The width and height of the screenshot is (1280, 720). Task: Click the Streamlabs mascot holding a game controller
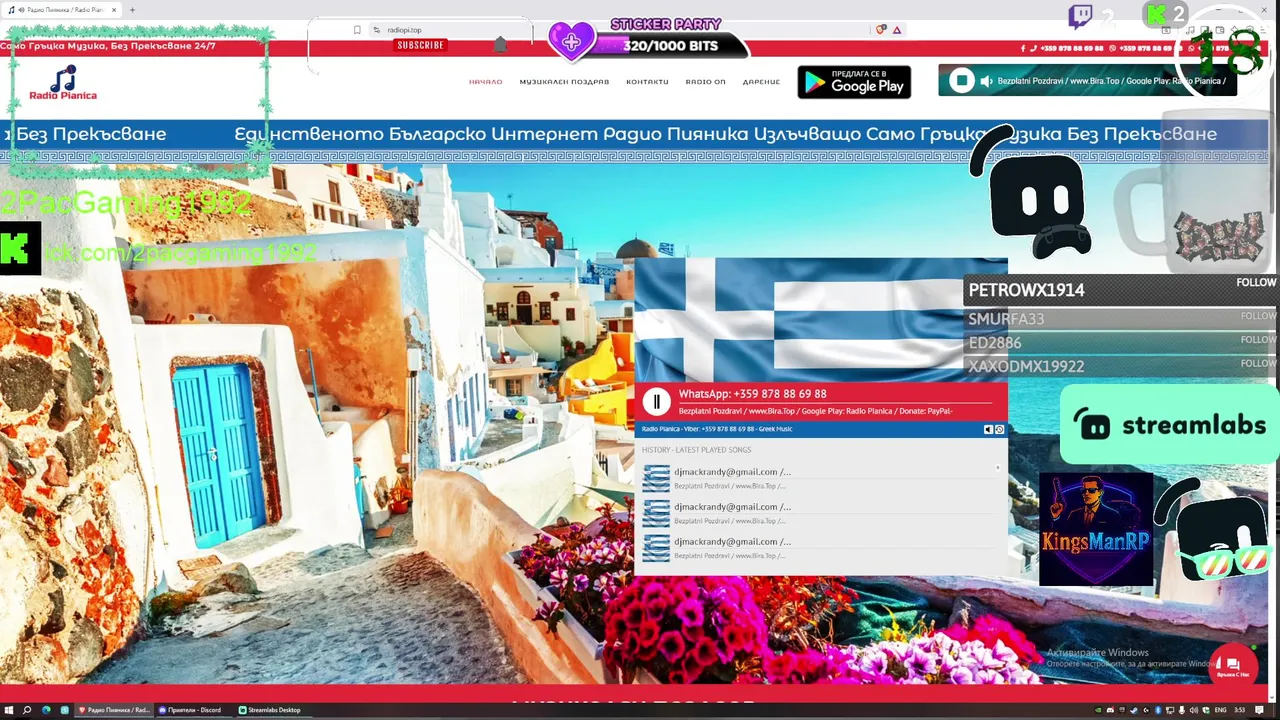coord(1035,193)
